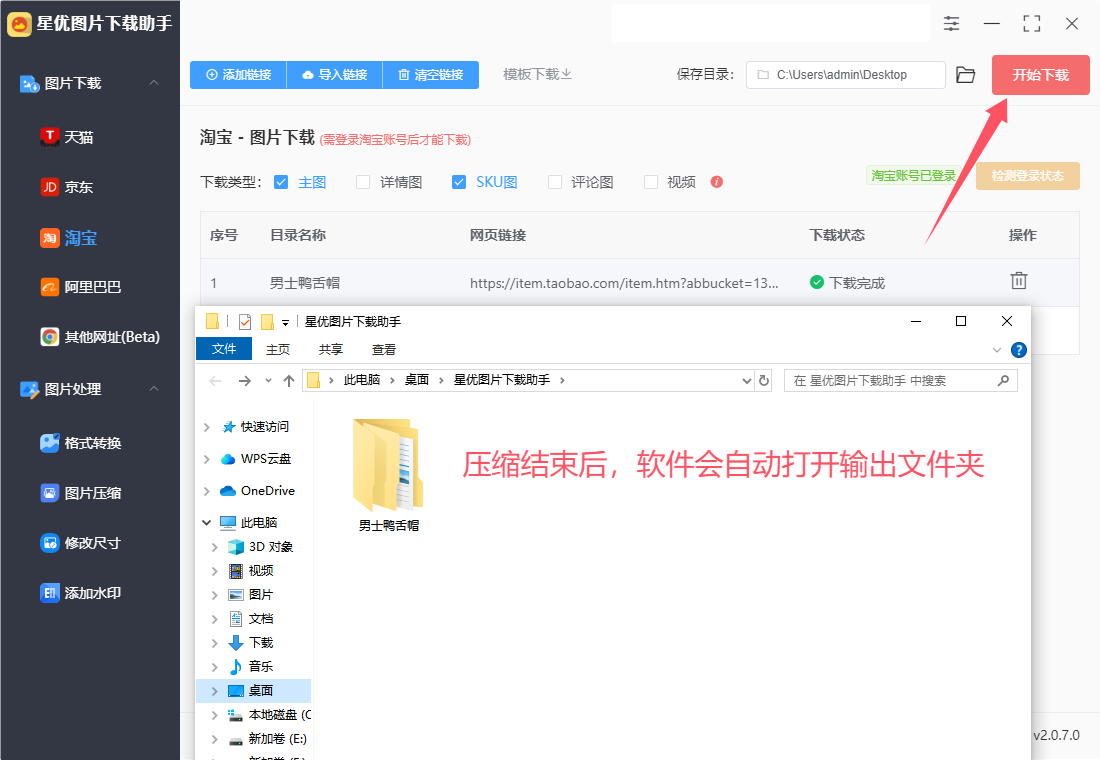
Task: Click 清空链接 button
Action: point(431,74)
